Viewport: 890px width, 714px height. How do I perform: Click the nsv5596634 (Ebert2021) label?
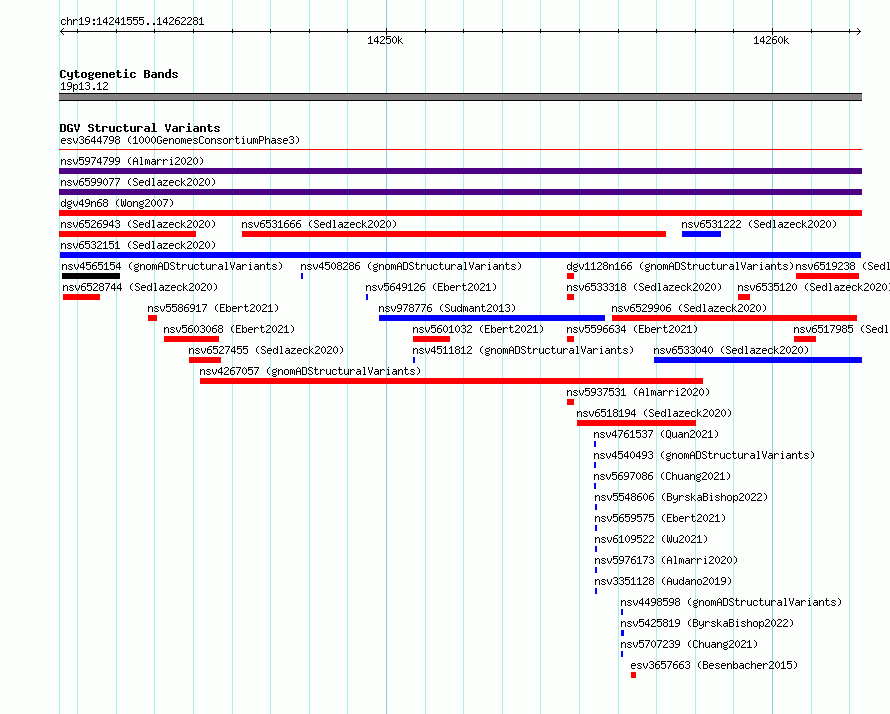click(x=632, y=329)
